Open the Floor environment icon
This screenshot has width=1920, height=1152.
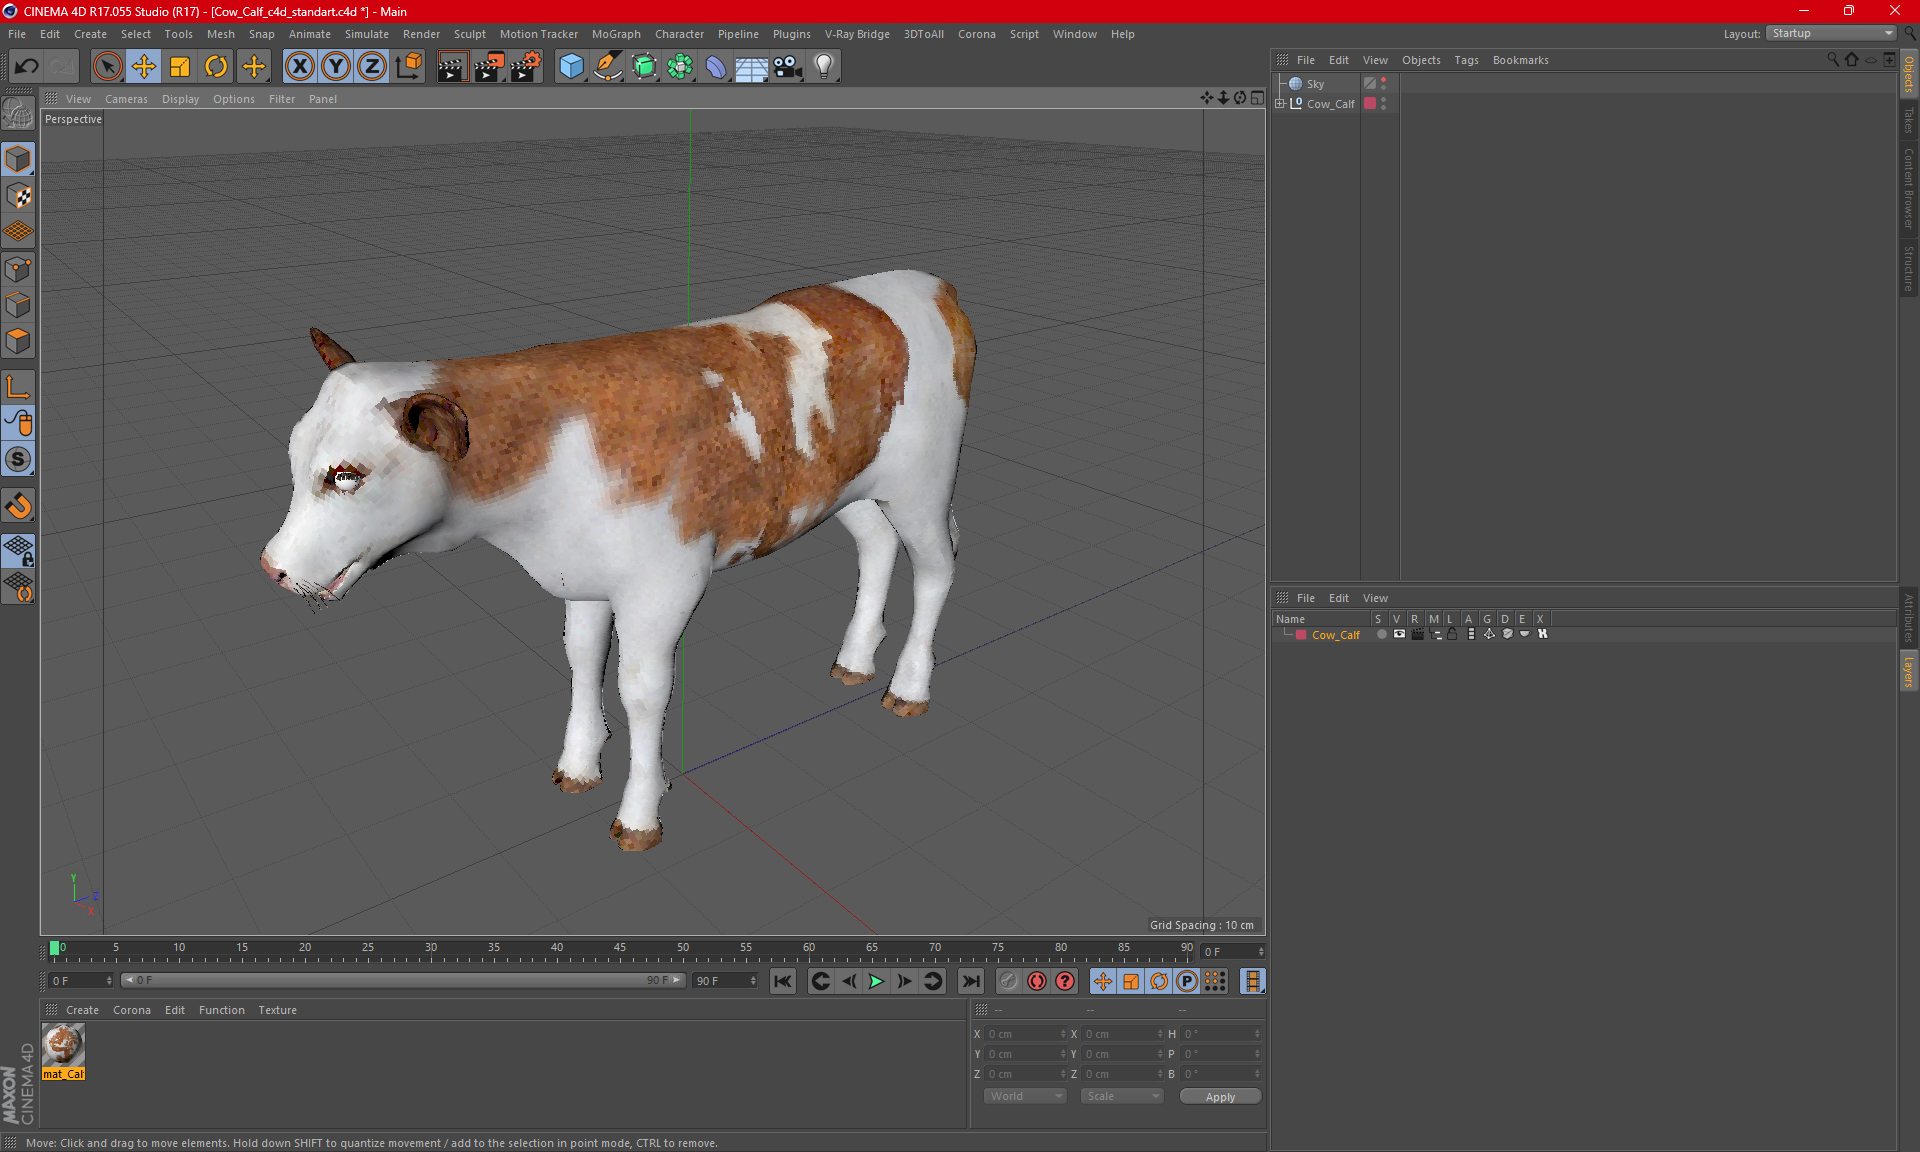point(752,67)
